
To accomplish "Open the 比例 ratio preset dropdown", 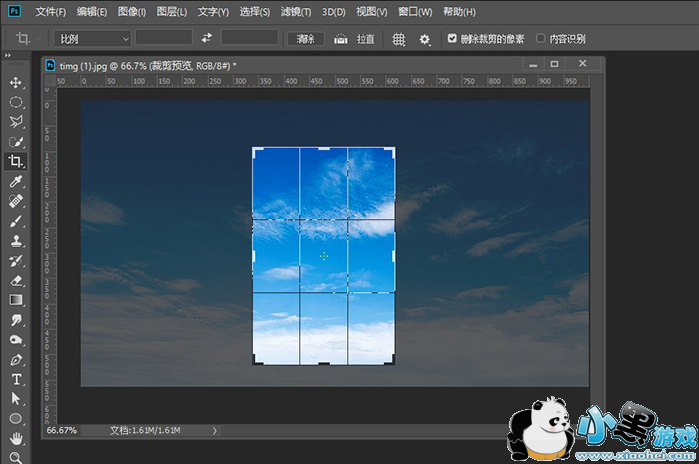I will click(x=93, y=39).
